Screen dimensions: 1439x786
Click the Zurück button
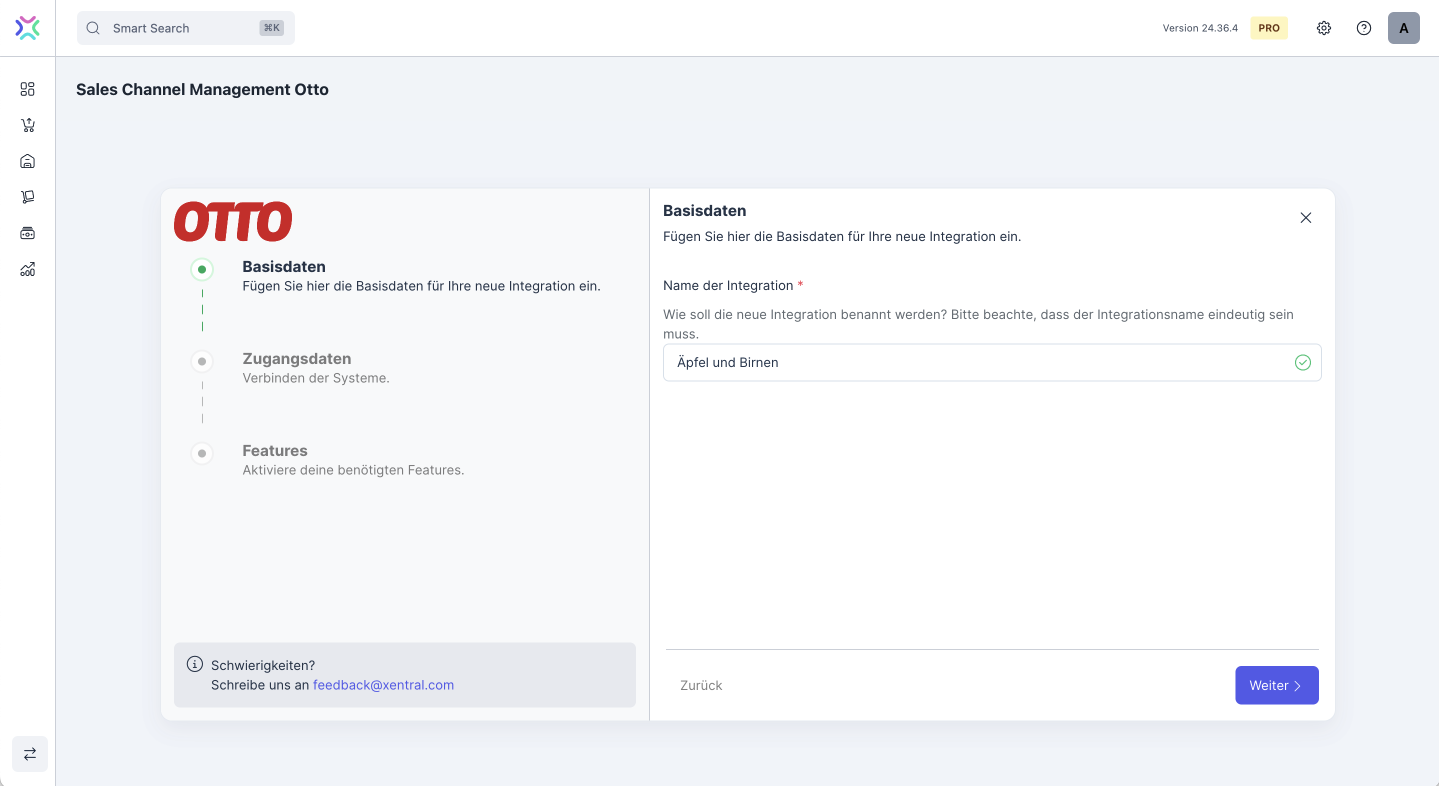(x=701, y=685)
